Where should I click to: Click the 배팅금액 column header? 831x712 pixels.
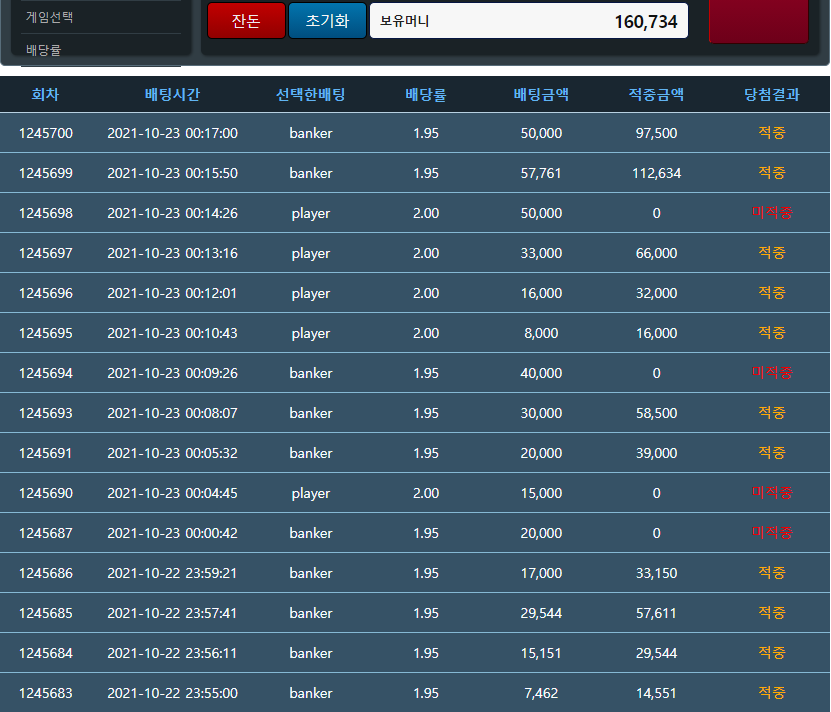[x=541, y=94]
